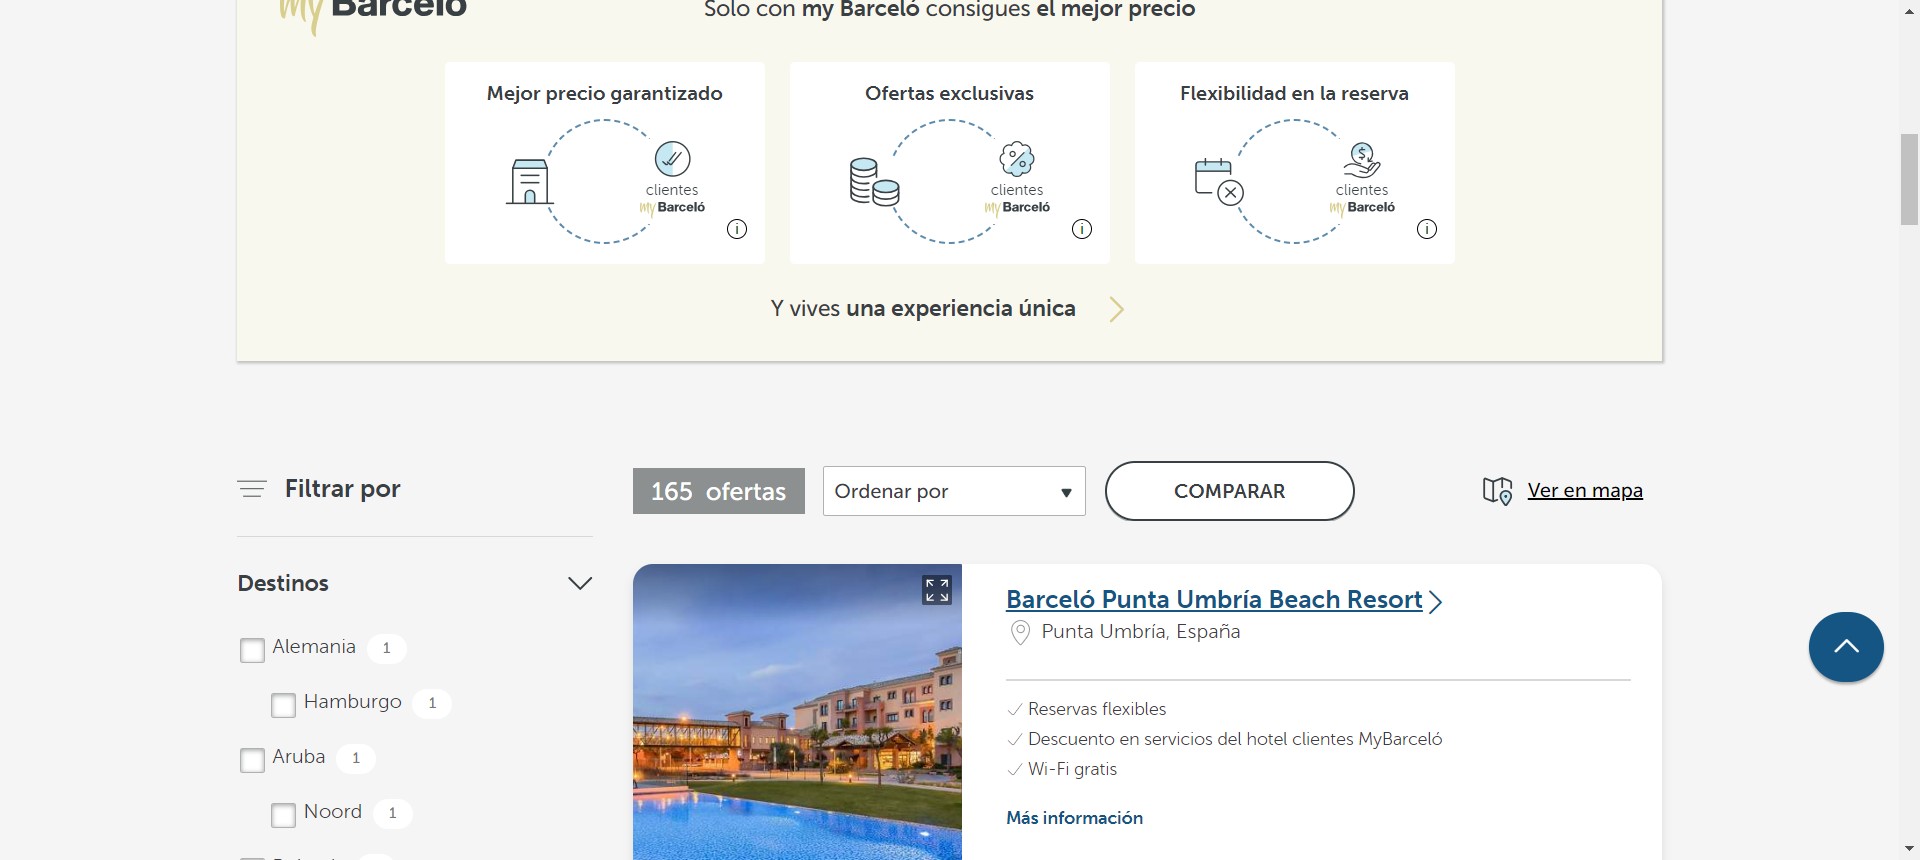The image size is (1920, 860).
Task: Open Ver en mapa link
Action: 1584,491
